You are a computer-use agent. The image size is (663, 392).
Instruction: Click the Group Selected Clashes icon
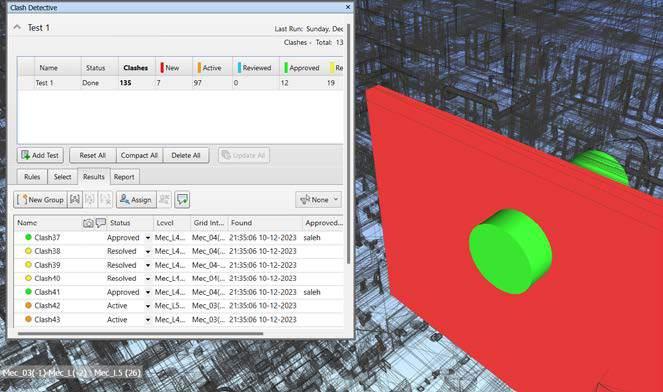point(75,200)
